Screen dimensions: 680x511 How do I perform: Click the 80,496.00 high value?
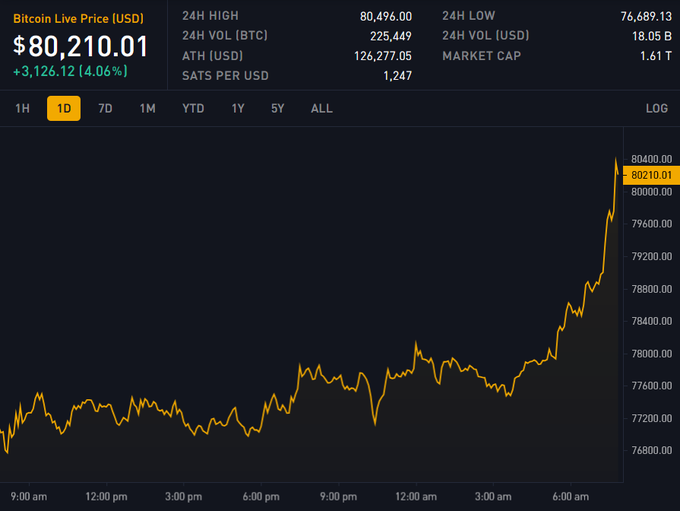[x=386, y=16]
